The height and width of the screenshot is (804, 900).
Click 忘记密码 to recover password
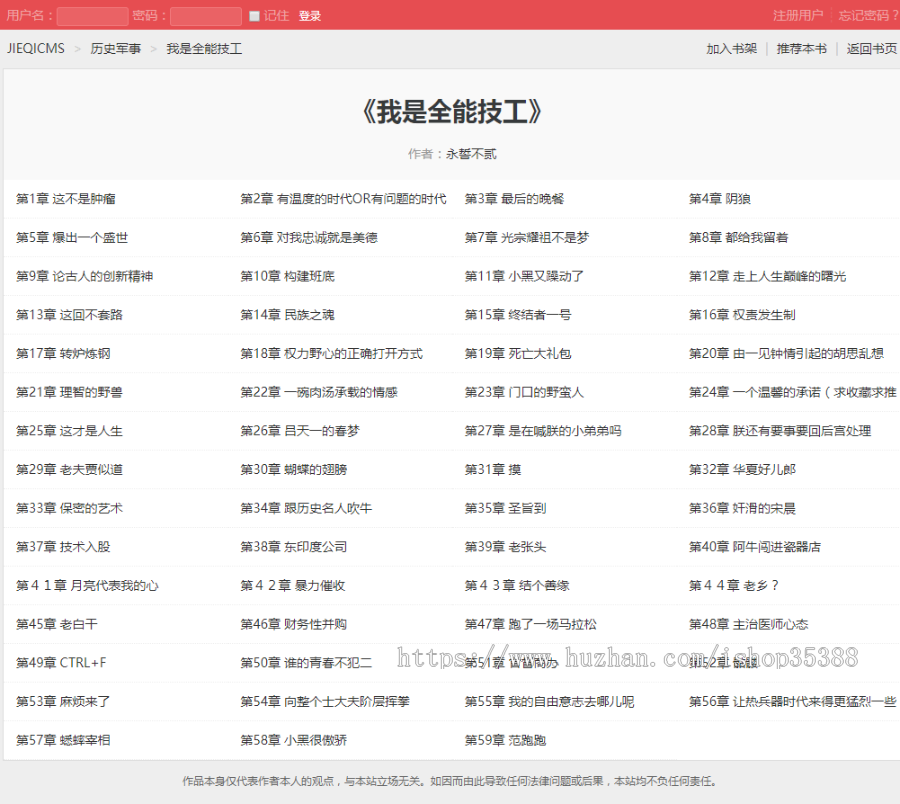click(869, 15)
